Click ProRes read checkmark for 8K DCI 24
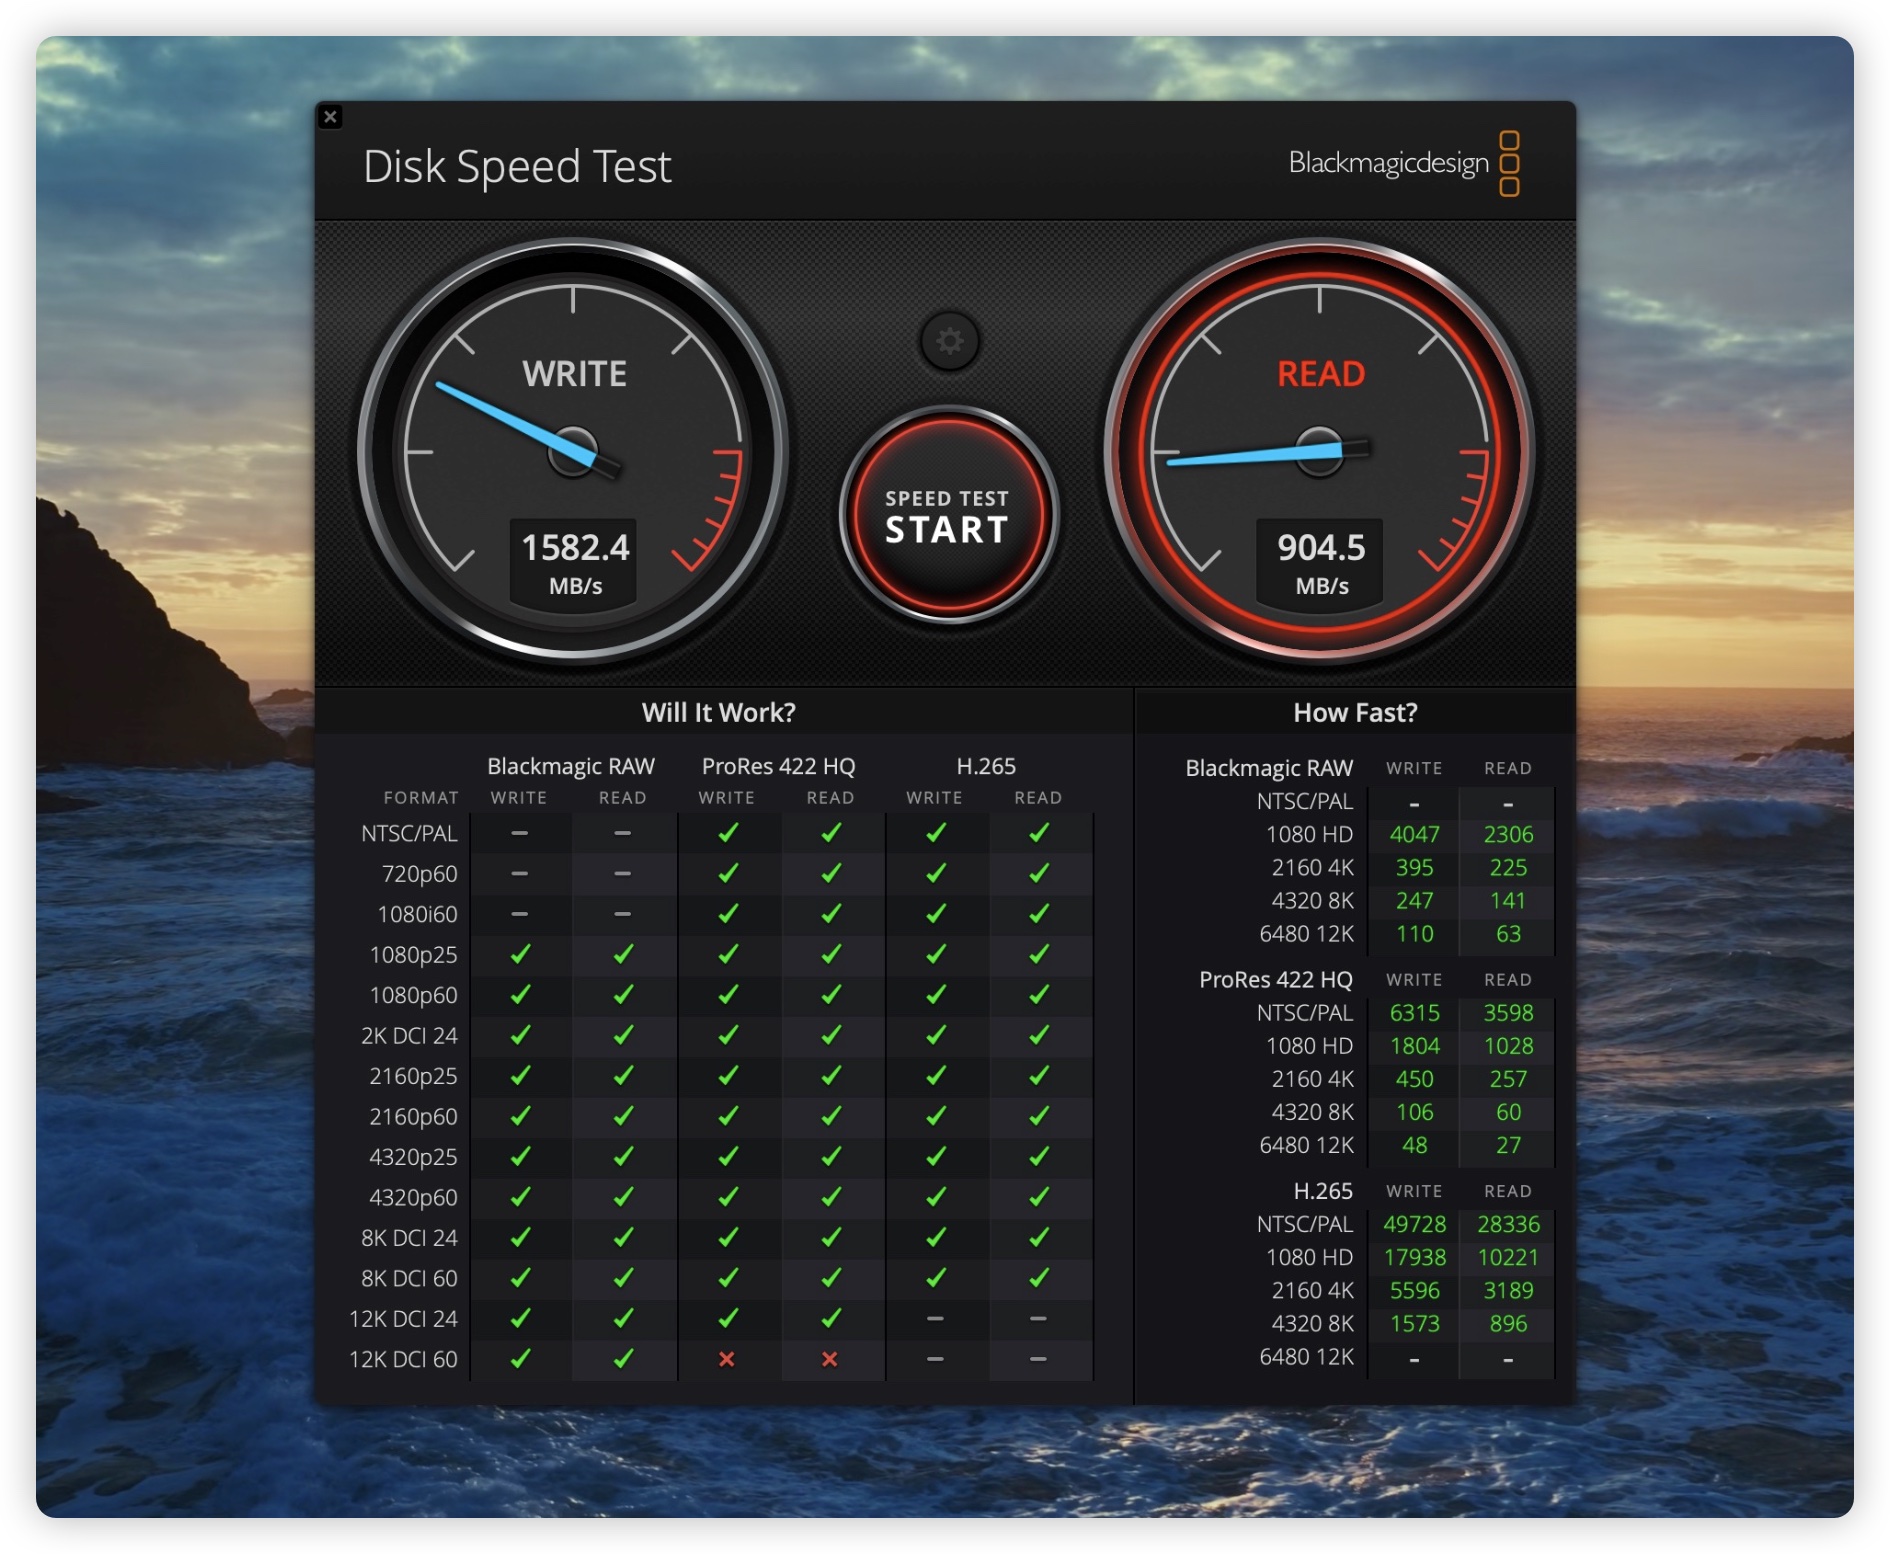The height and width of the screenshot is (1554, 1890). [x=831, y=1237]
